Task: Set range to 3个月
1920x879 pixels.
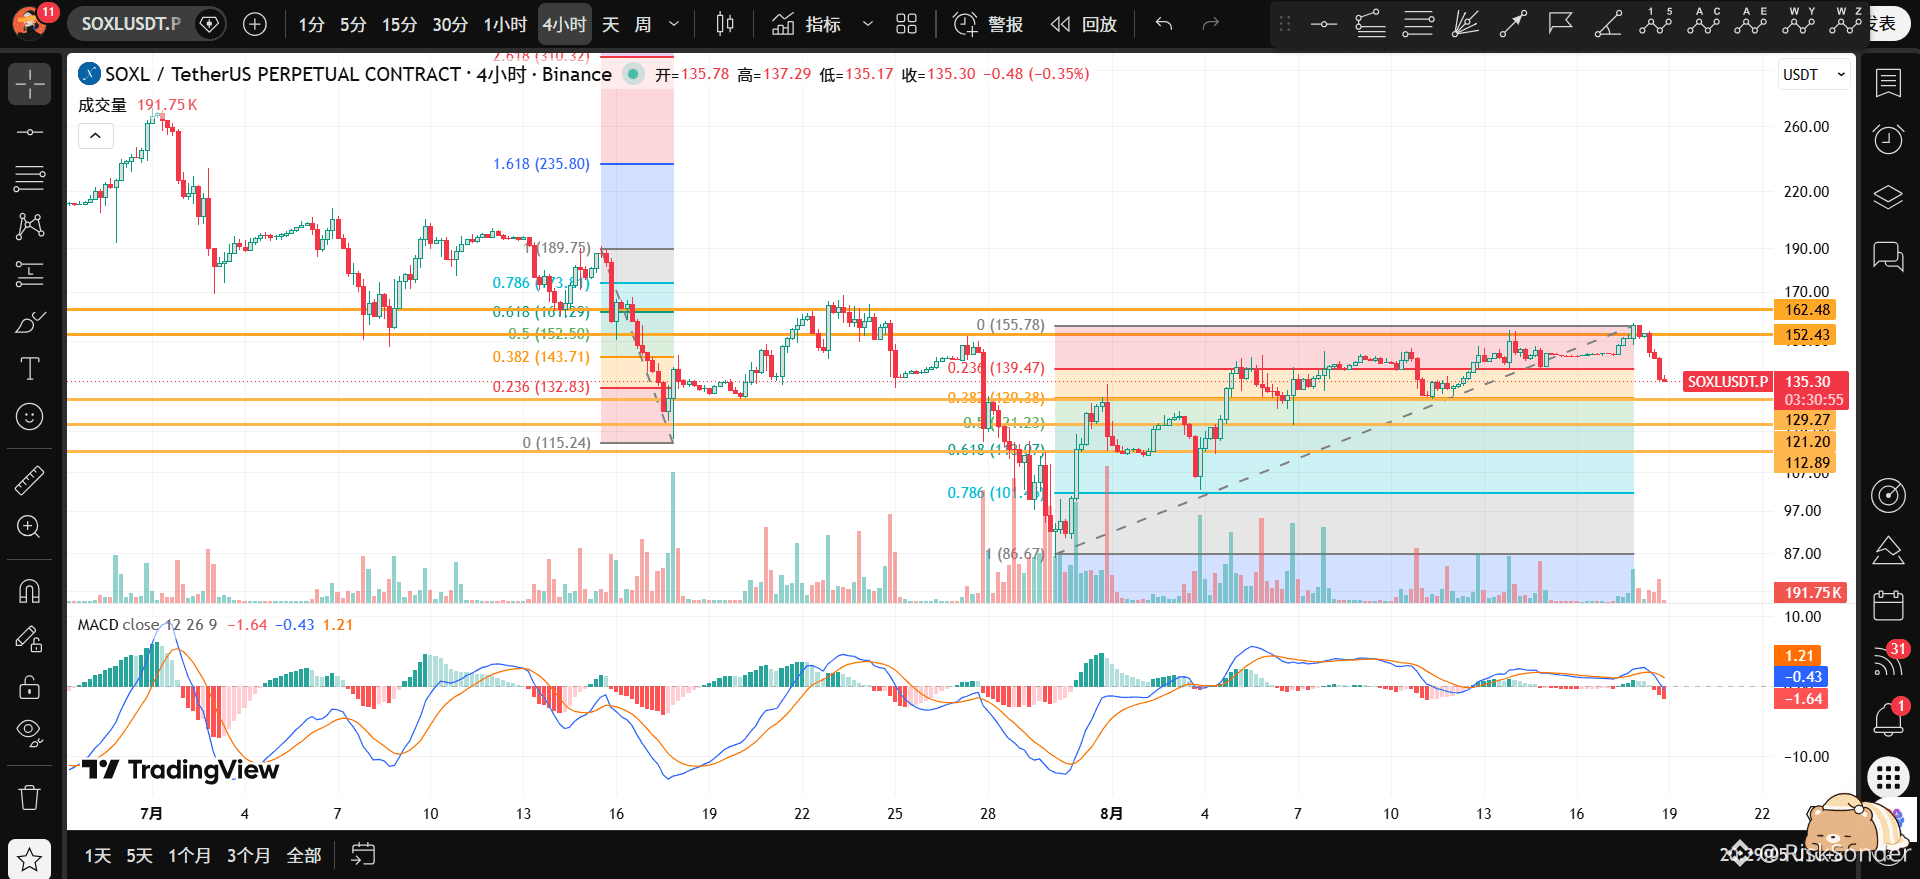Action: tap(248, 856)
